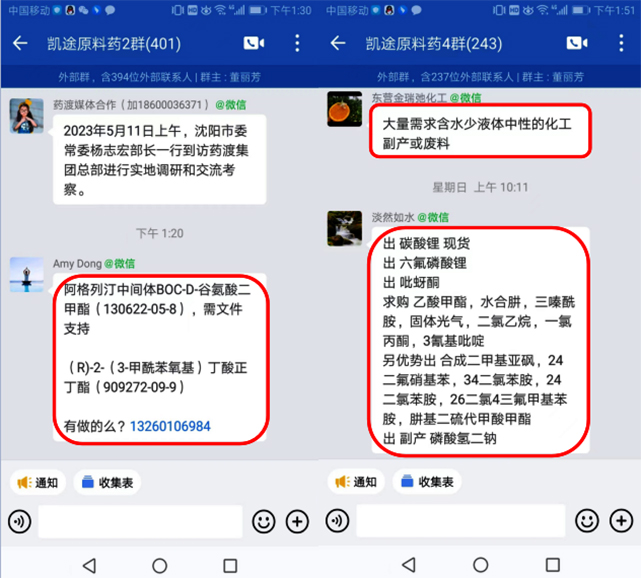Switch to voice input in left chat
This screenshot has height=578, width=641.
pos(19,522)
